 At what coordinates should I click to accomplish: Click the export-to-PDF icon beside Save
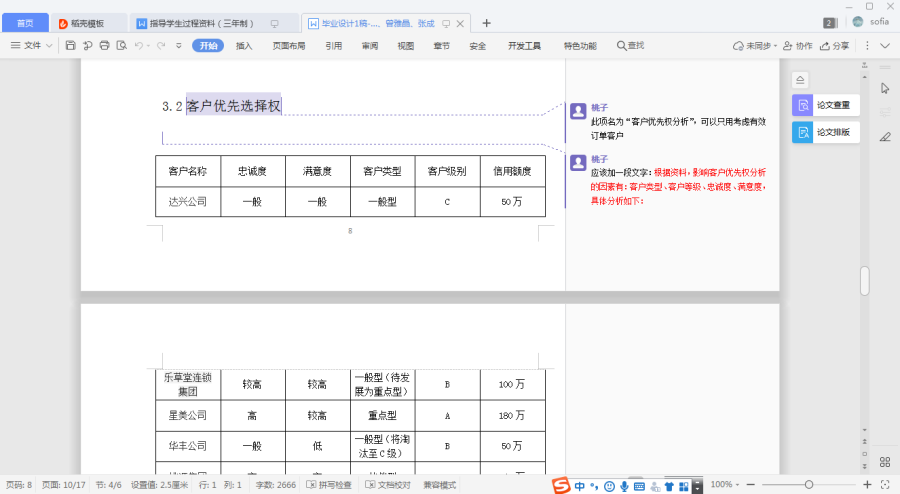point(87,45)
